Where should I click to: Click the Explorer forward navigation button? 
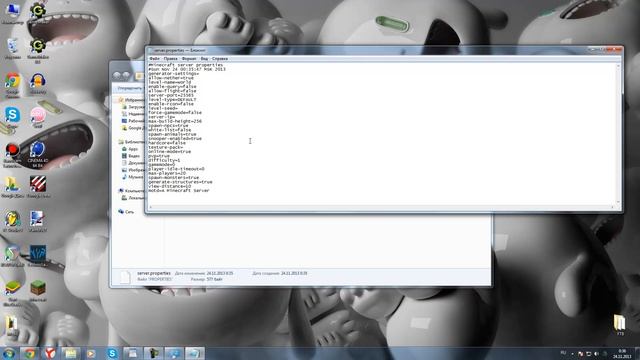pos(126,76)
